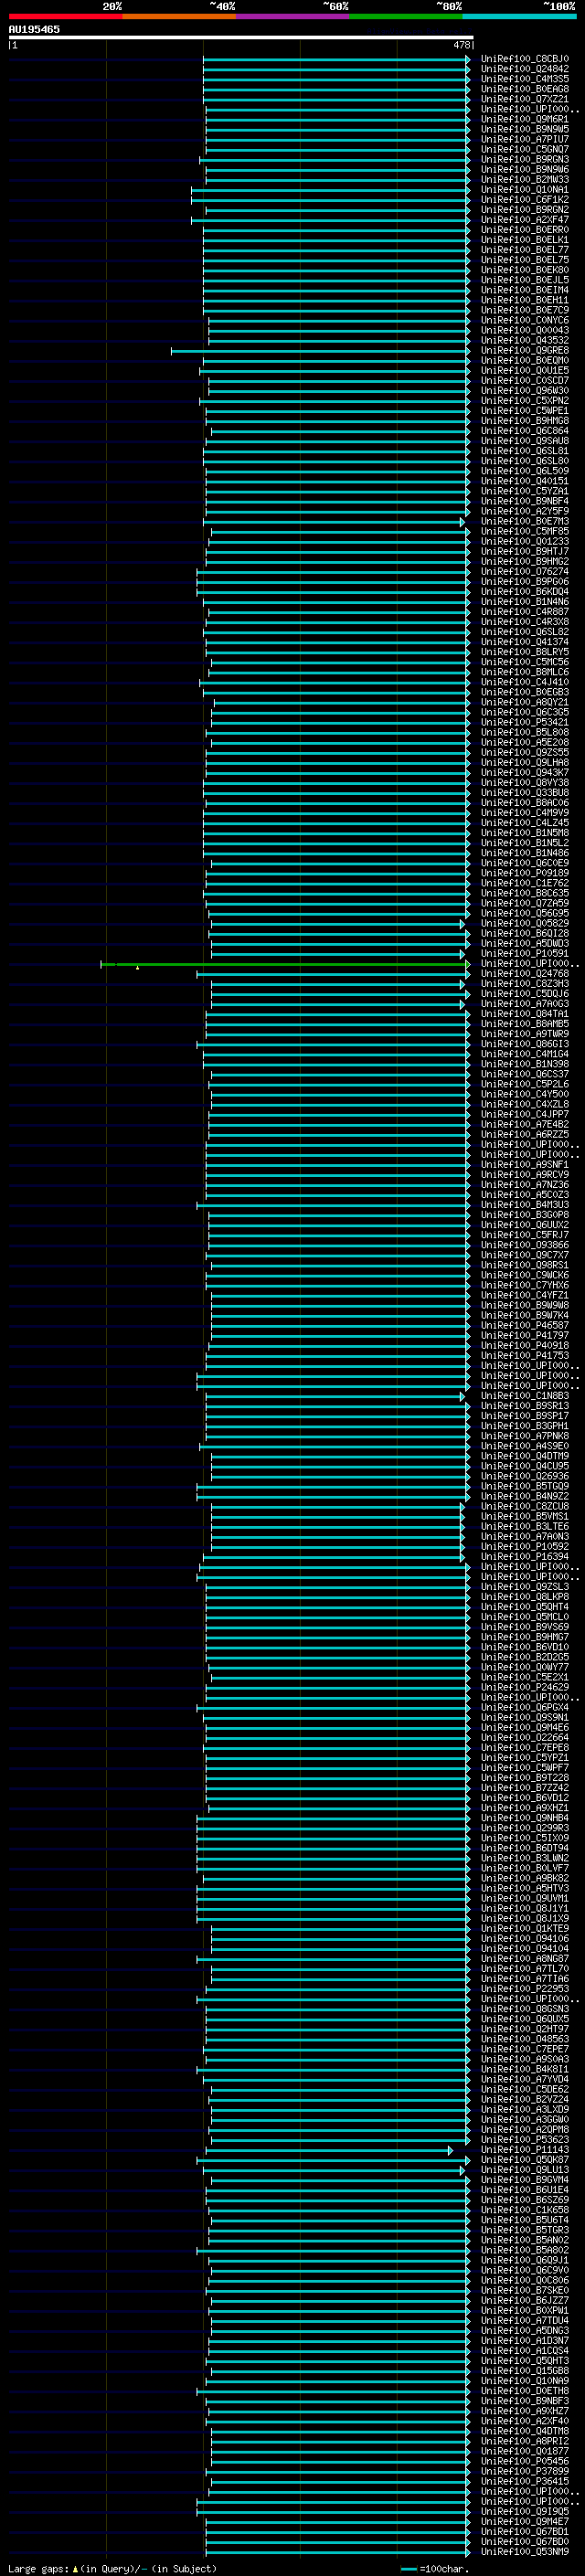Open hit UniRef100_C8CBJ0
Image resolution: width=585 pixels, height=2576 pixels.
click(x=525, y=59)
